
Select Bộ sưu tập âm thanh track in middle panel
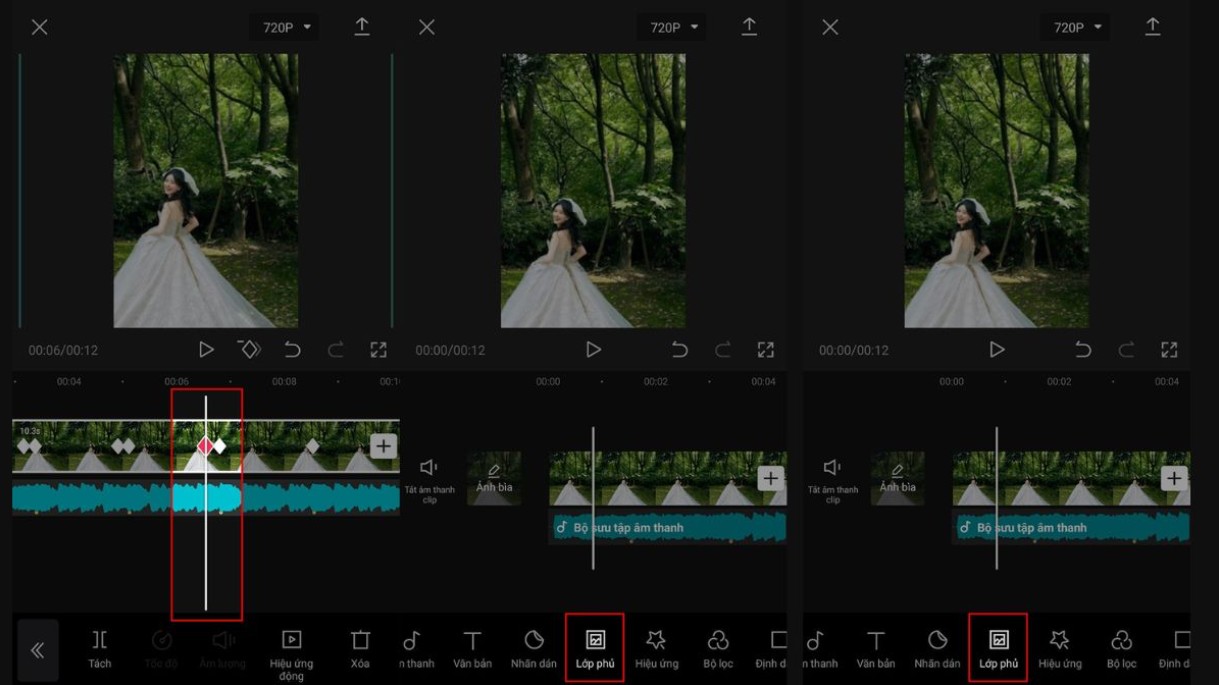point(668,527)
